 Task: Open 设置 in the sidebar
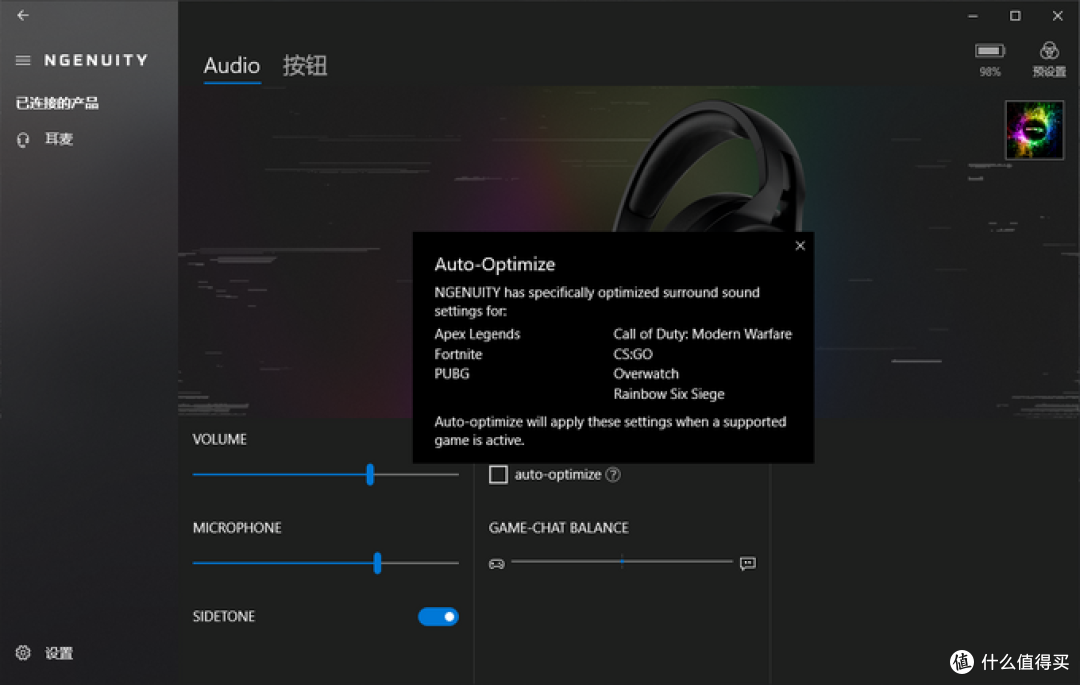pos(59,653)
